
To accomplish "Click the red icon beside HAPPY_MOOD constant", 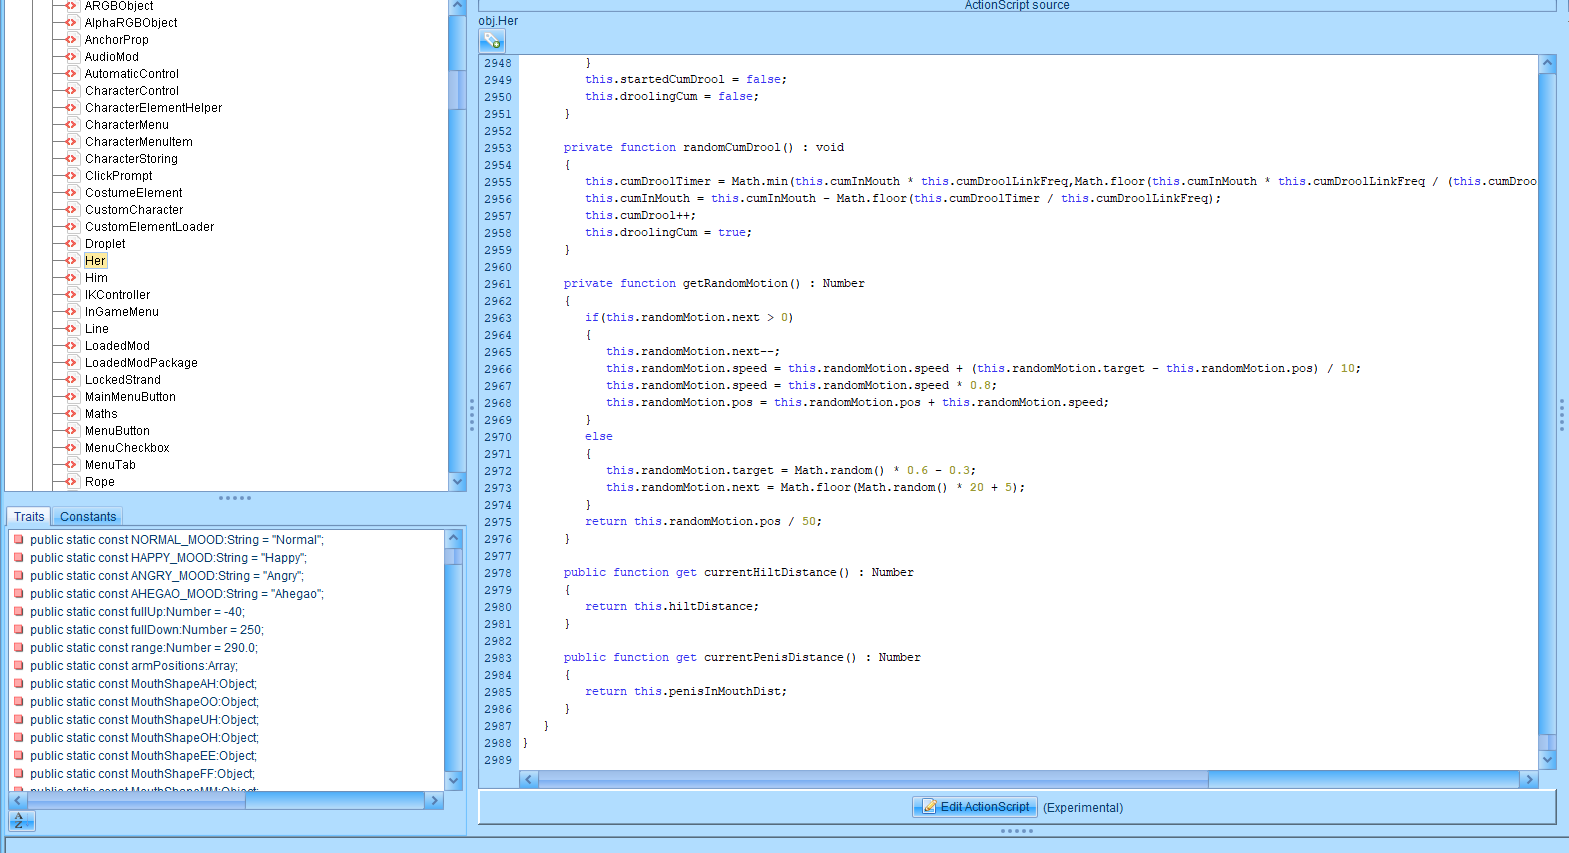I will pyautogui.click(x=19, y=558).
